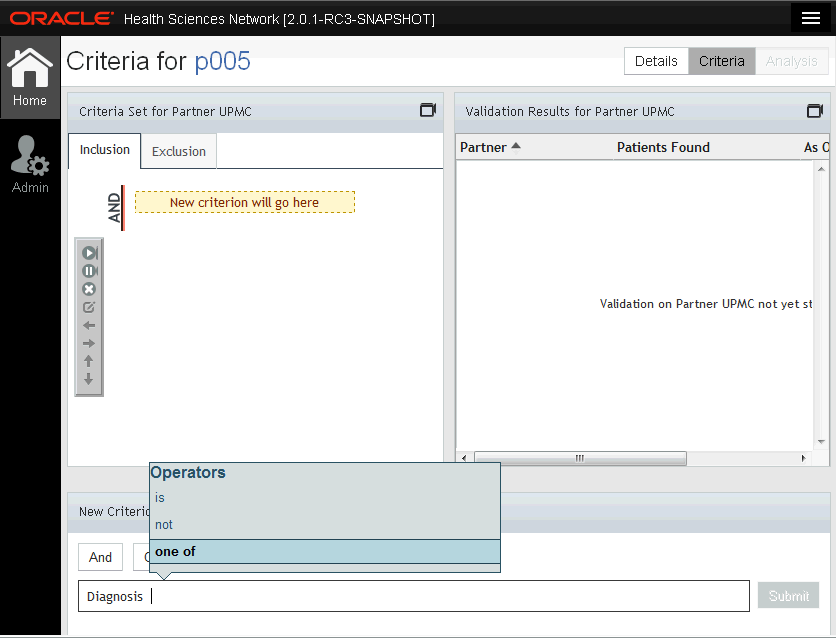
Task: Switch to the Criteria tab
Action: (x=721, y=61)
